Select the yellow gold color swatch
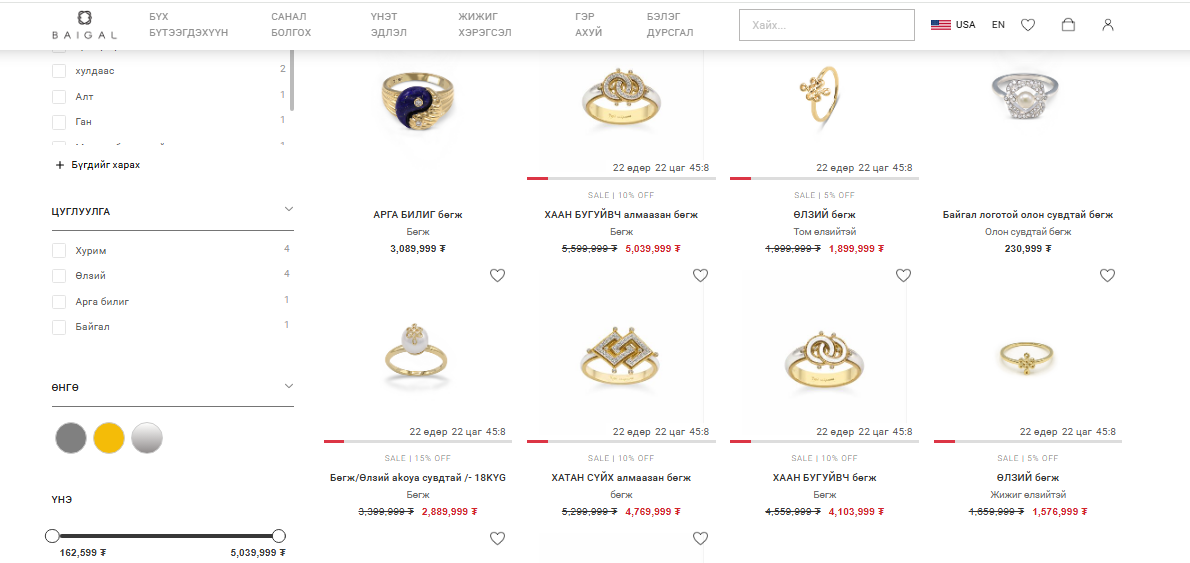Image resolution: width=1190 pixels, height=563 pixels. (108, 438)
